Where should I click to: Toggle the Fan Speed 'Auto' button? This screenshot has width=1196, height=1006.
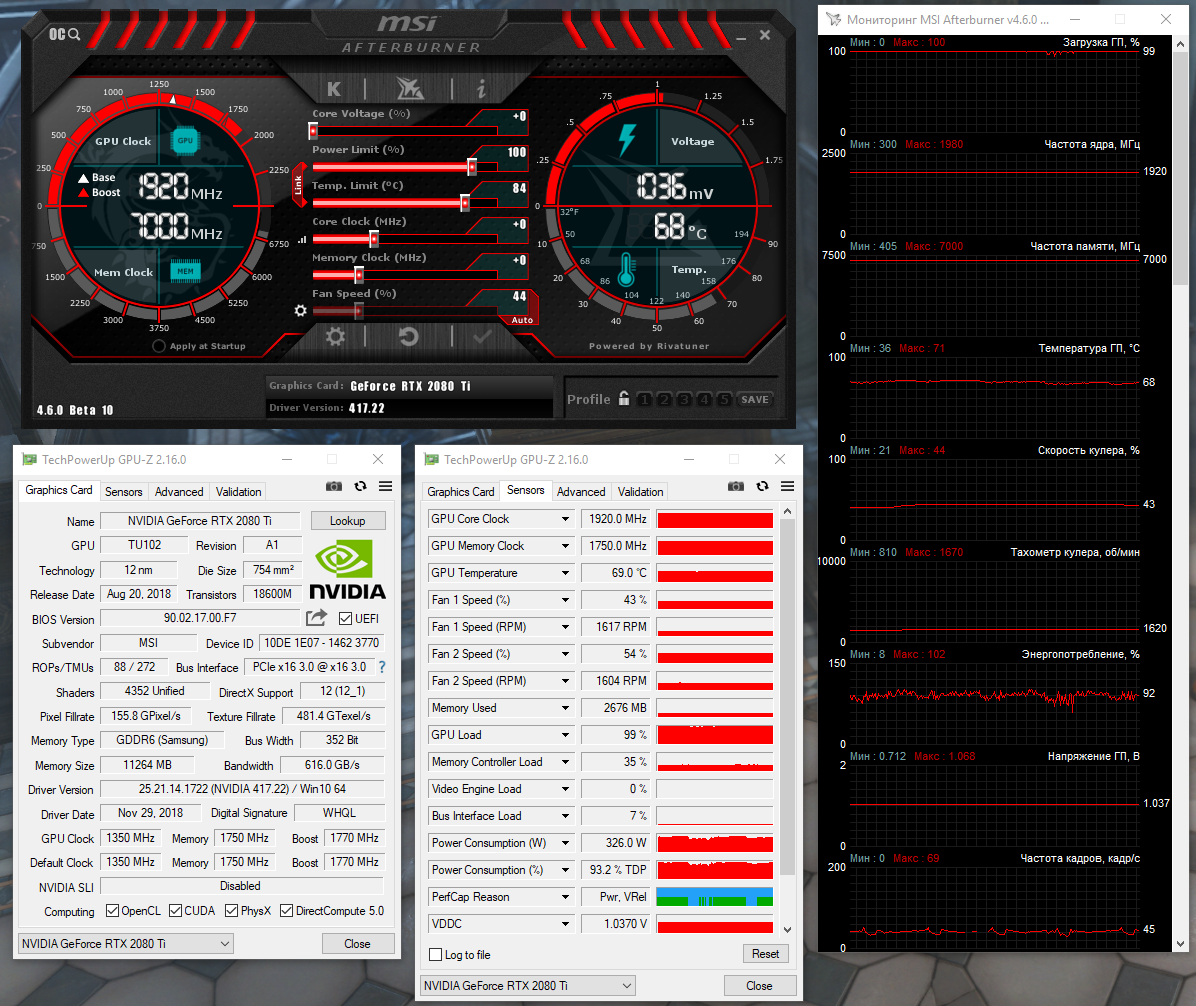pyautogui.click(x=522, y=320)
